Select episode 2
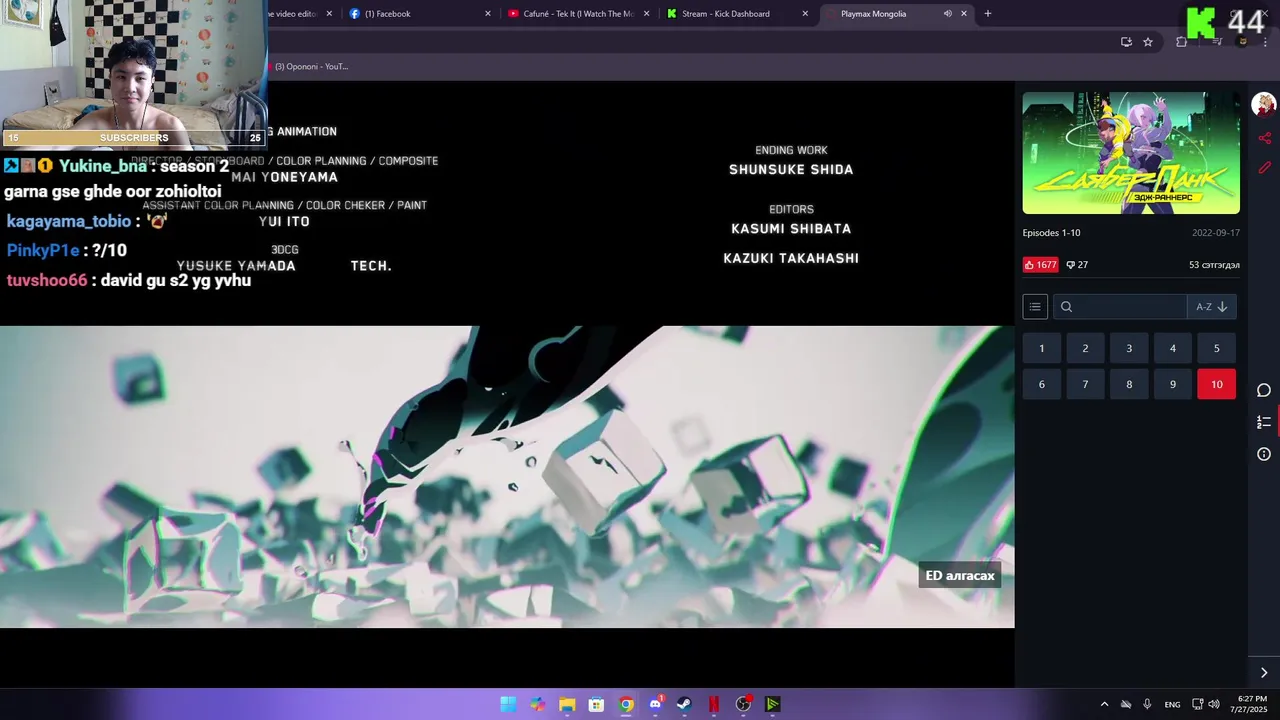Image resolution: width=1280 pixels, height=720 pixels. point(1085,348)
